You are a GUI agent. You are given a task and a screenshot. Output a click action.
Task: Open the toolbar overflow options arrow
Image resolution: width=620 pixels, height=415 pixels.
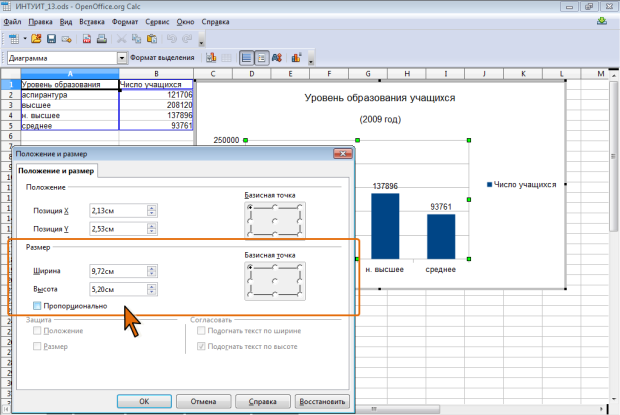tap(202, 43)
